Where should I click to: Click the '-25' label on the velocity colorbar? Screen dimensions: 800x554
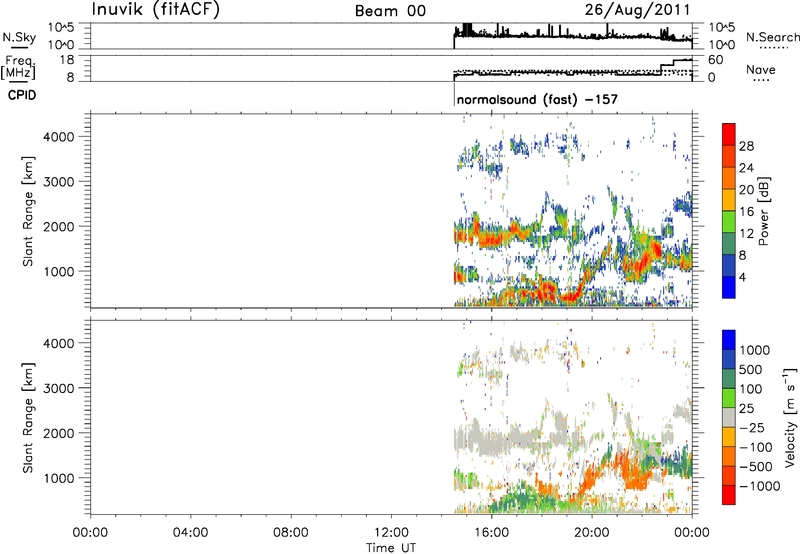click(753, 428)
